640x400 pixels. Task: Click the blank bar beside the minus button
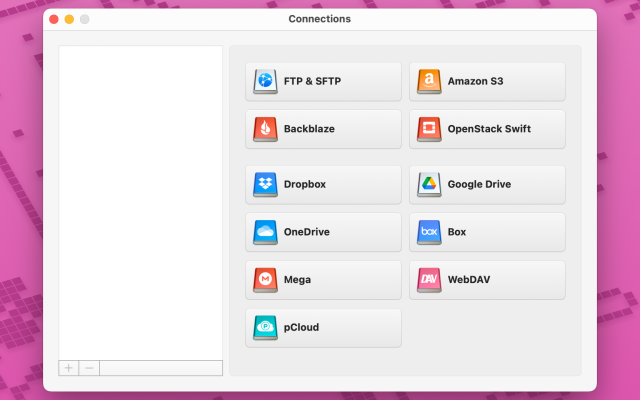160,368
